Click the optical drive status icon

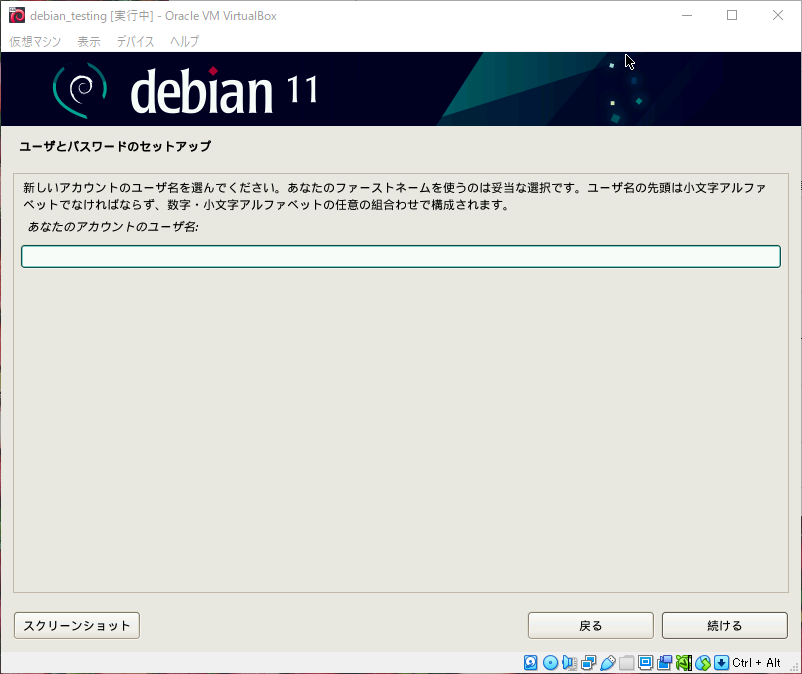(x=550, y=663)
